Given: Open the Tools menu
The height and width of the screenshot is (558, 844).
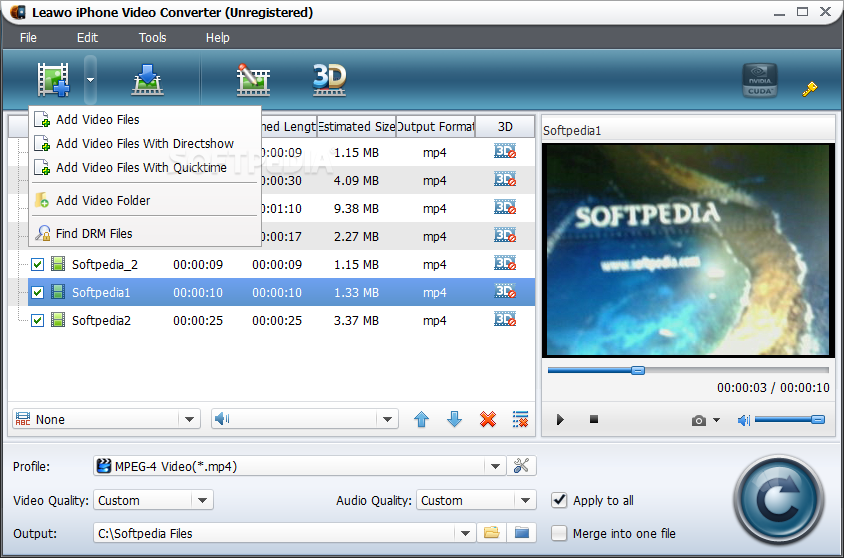Looking at the screenshot, I should pos(153,38).
